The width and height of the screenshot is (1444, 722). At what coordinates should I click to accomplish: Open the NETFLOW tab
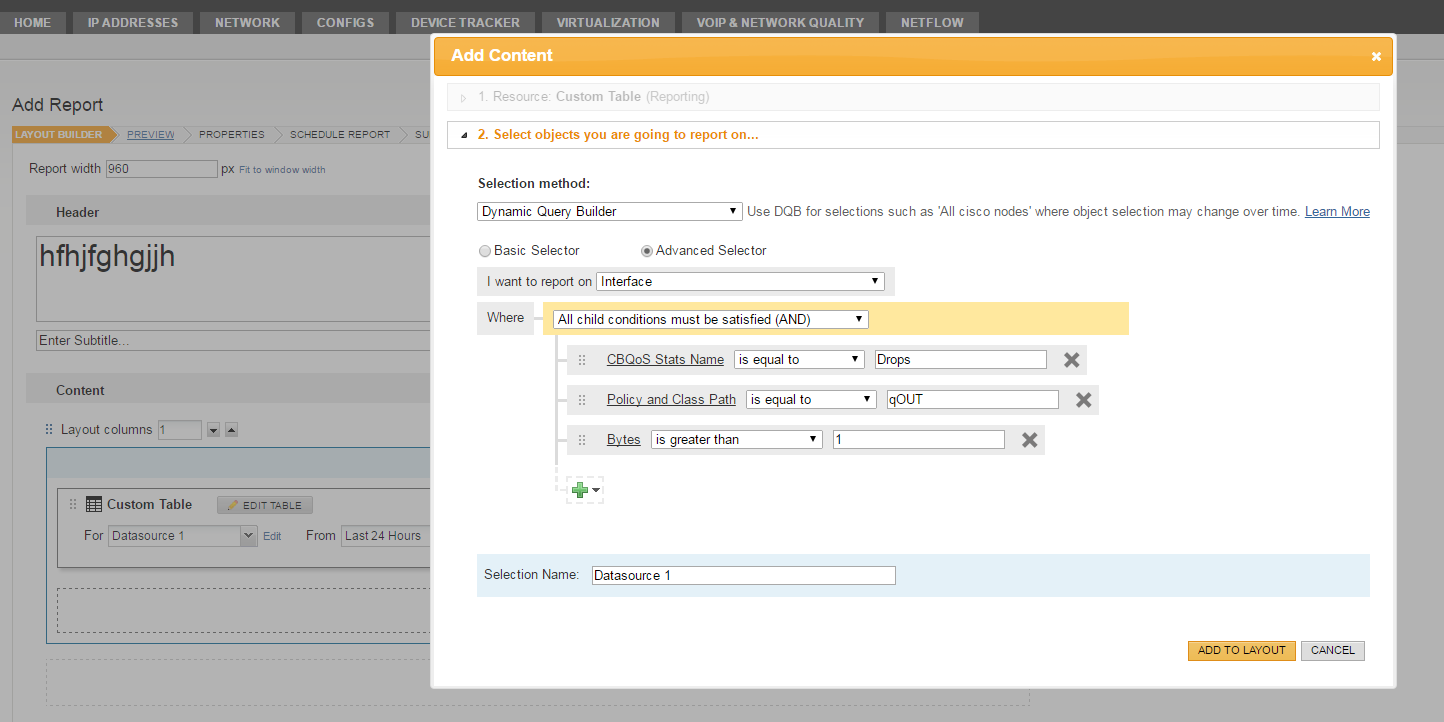coord(932,22)
